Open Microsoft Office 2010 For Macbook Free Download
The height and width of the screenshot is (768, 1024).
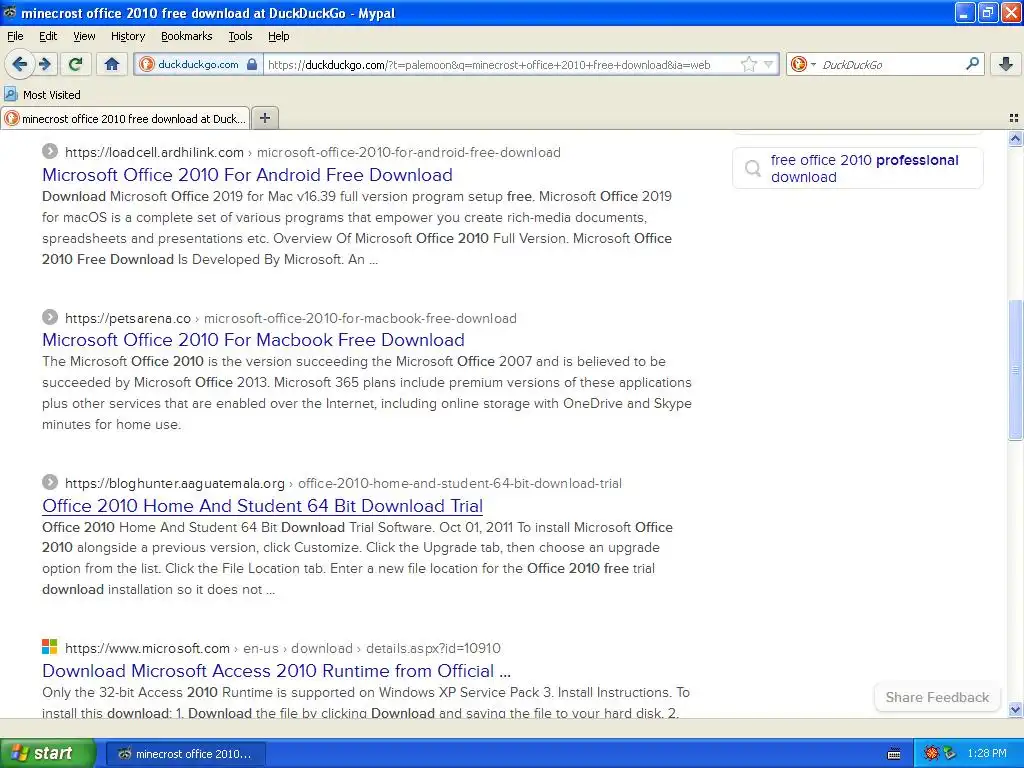(x=253, y=340)
